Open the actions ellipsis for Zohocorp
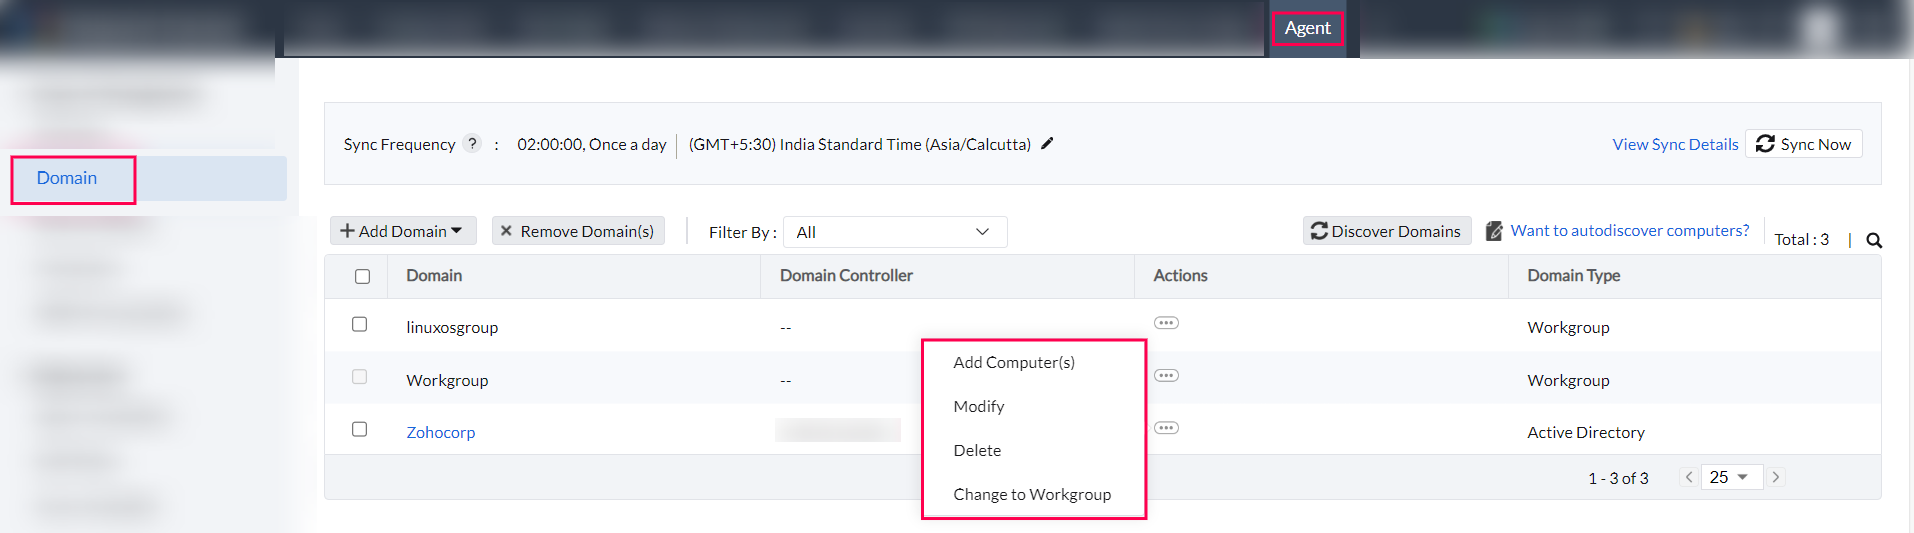 click(x=1166, y=428)
